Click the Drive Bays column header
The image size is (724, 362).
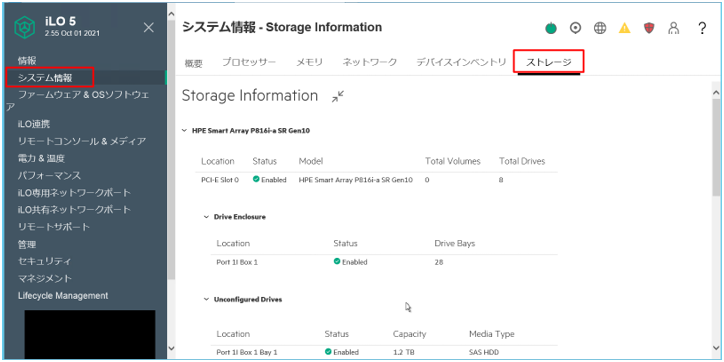455,243
